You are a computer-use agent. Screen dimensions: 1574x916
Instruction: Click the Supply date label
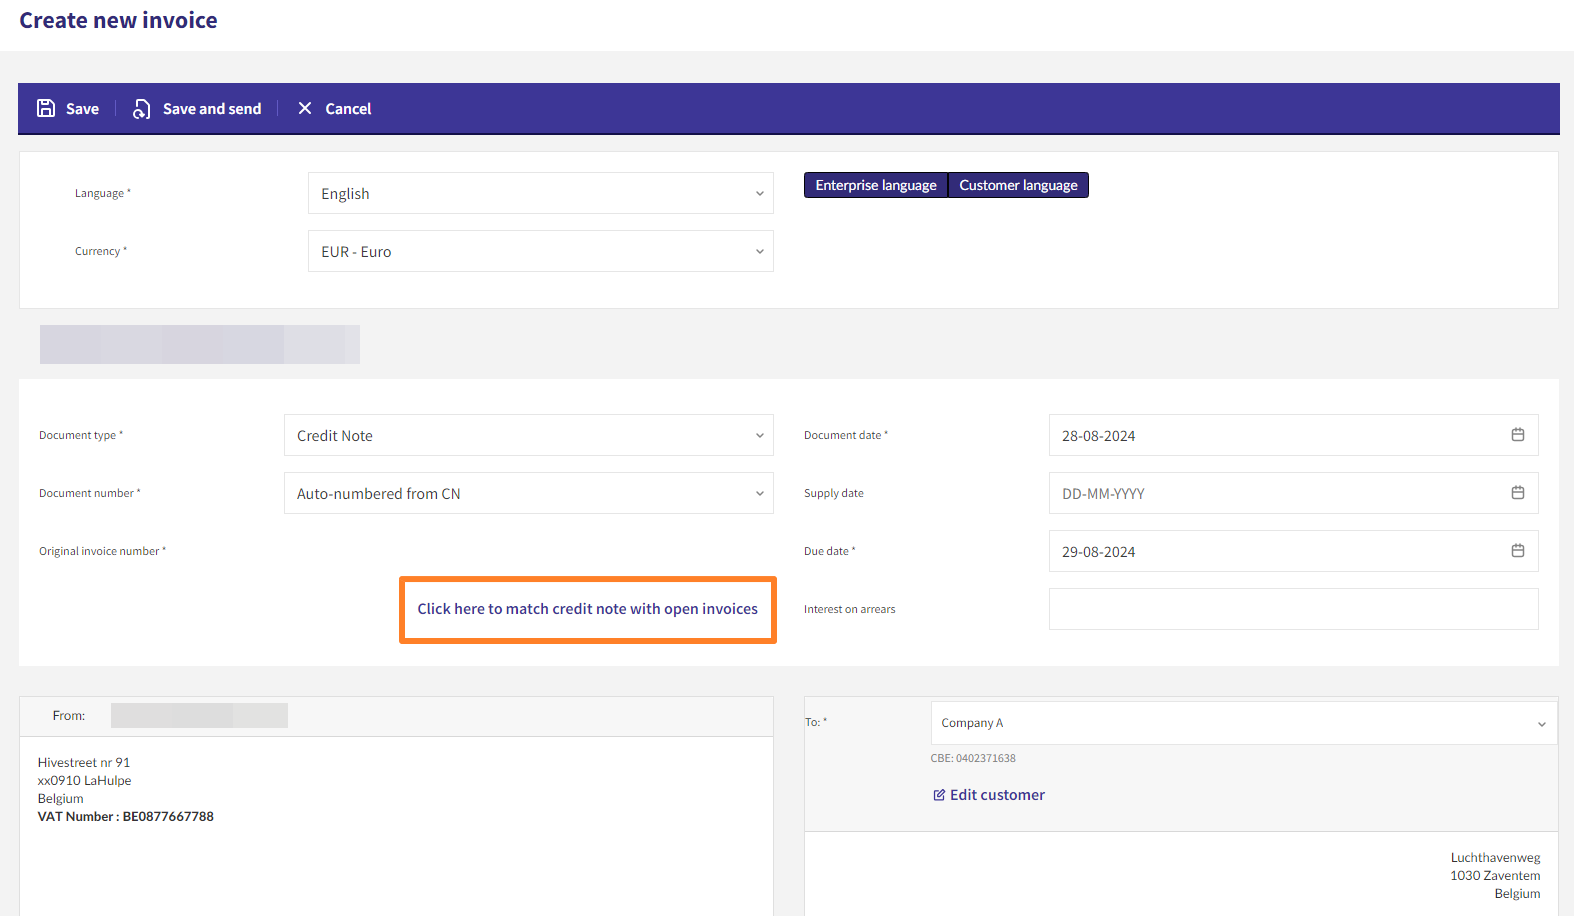834,493
